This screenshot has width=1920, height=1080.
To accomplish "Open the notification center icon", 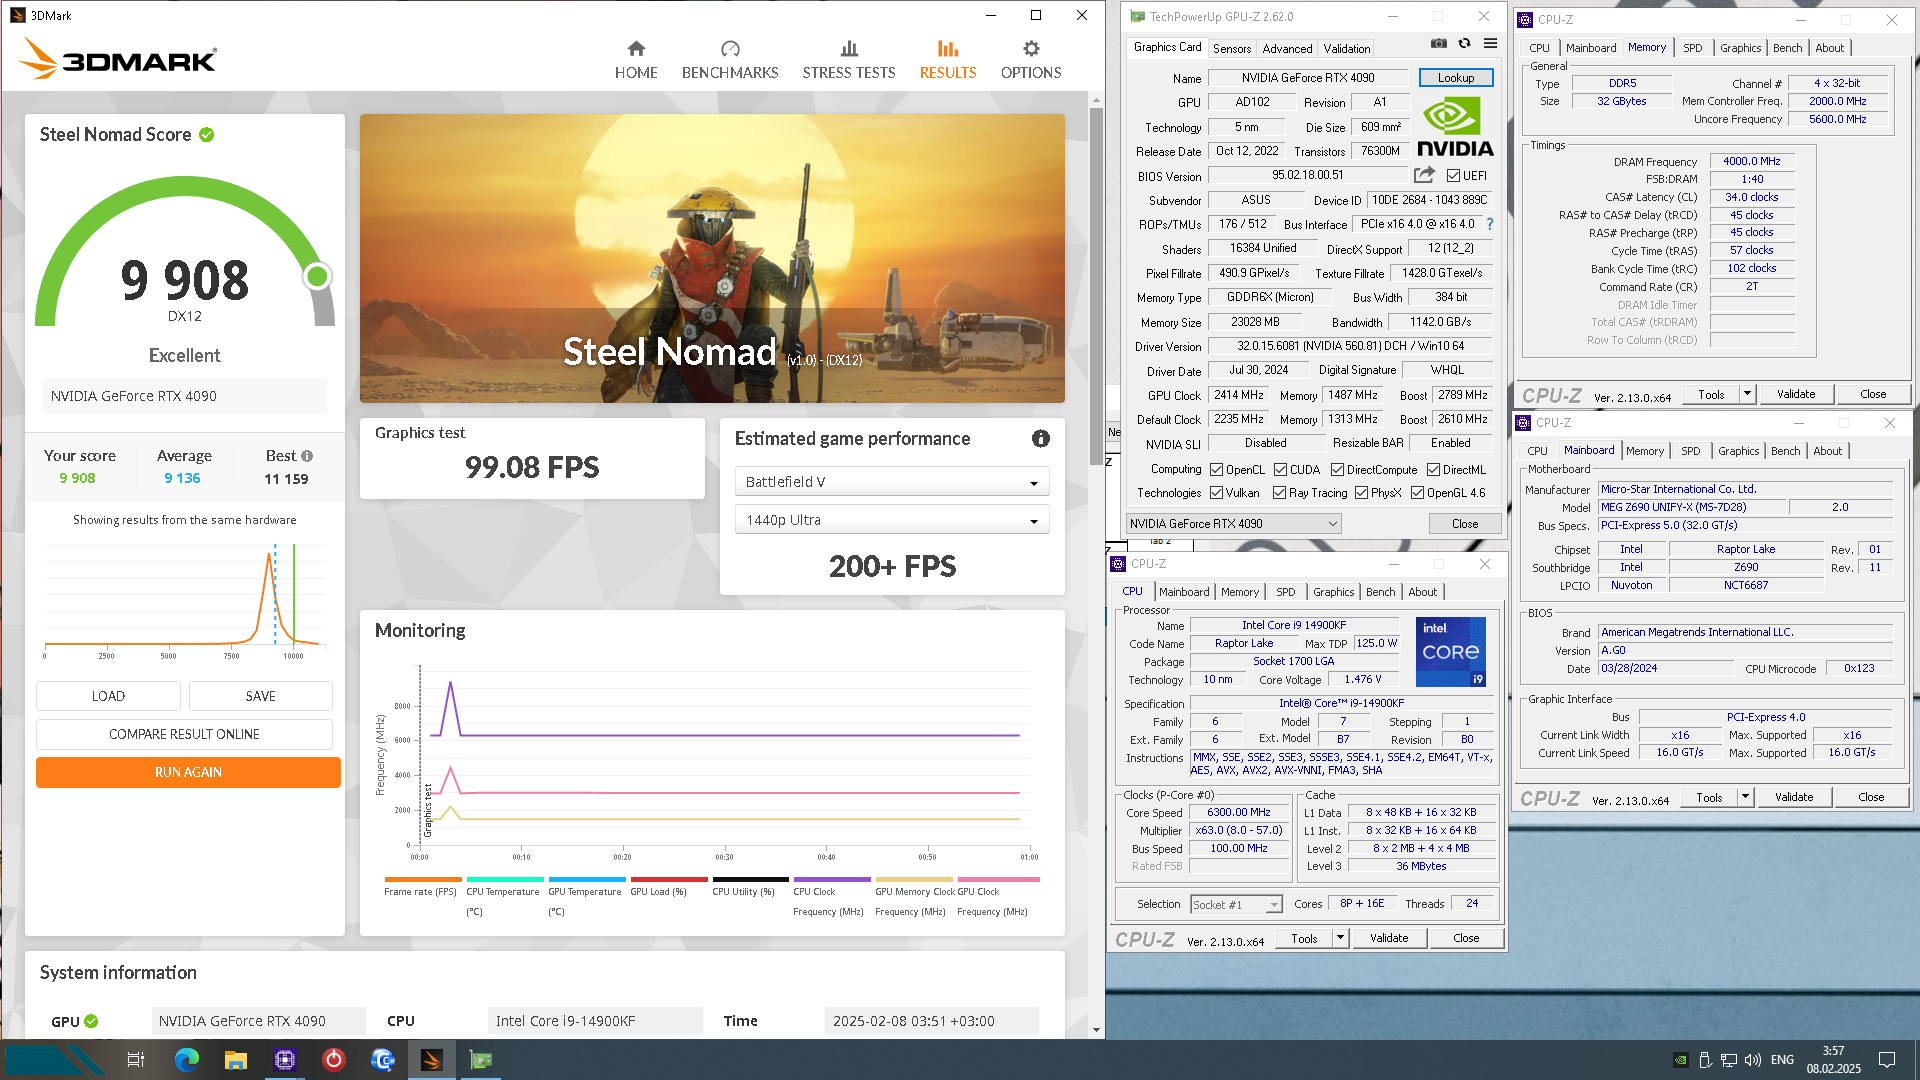I will coord(1887,1060).
